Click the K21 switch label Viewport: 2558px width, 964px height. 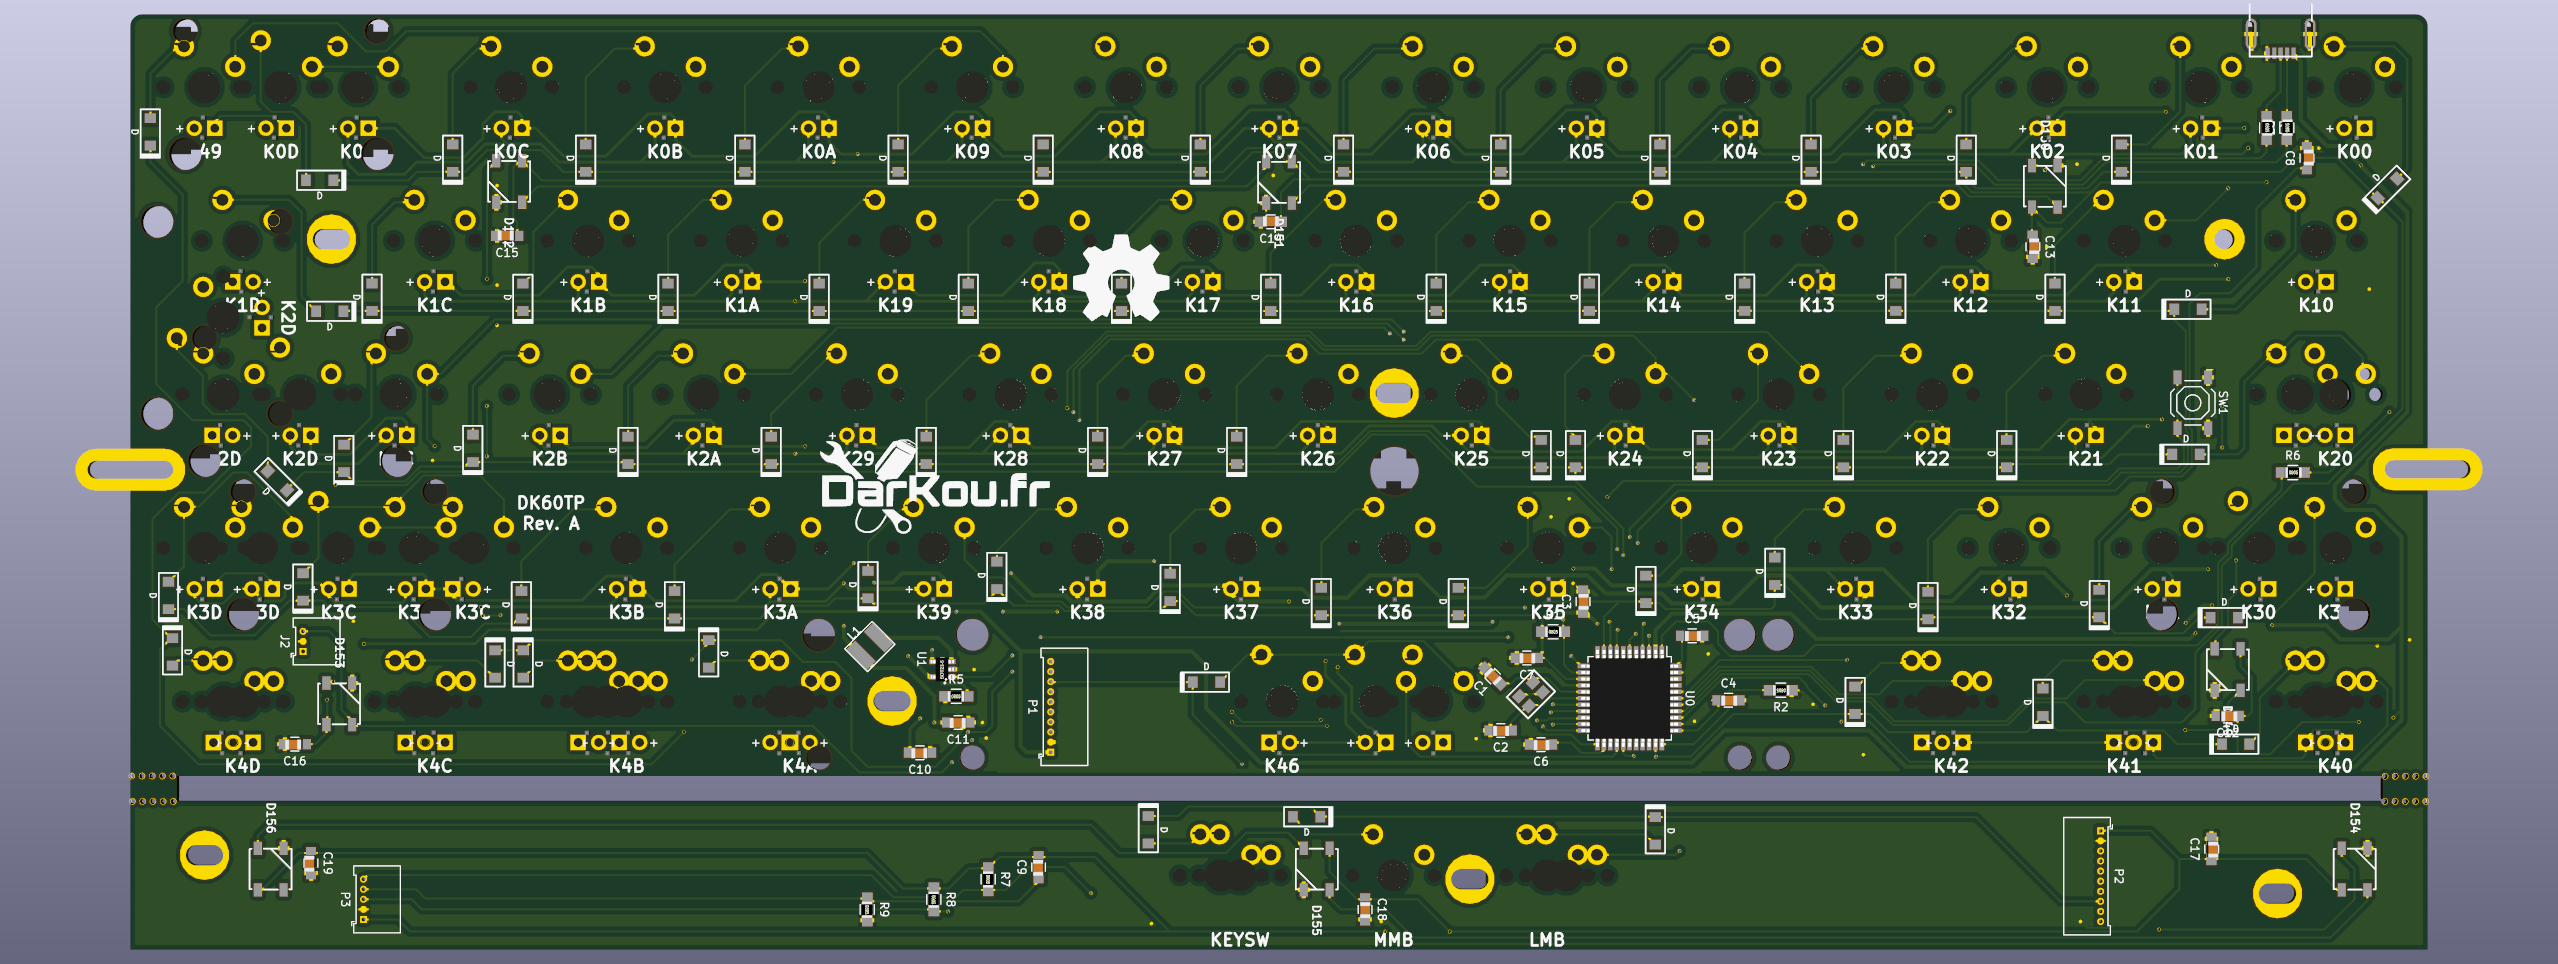click(x=2085, y=459)
